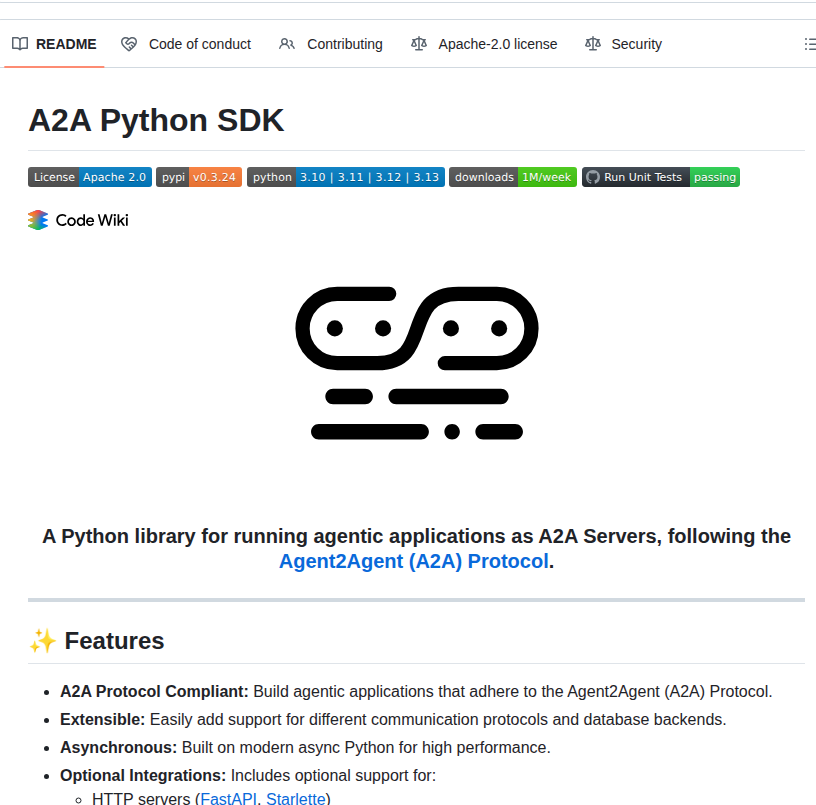The width and height of the screenshot is (816, 805).
Task: Click the README book icon
Action: click(x=20, y=44)
